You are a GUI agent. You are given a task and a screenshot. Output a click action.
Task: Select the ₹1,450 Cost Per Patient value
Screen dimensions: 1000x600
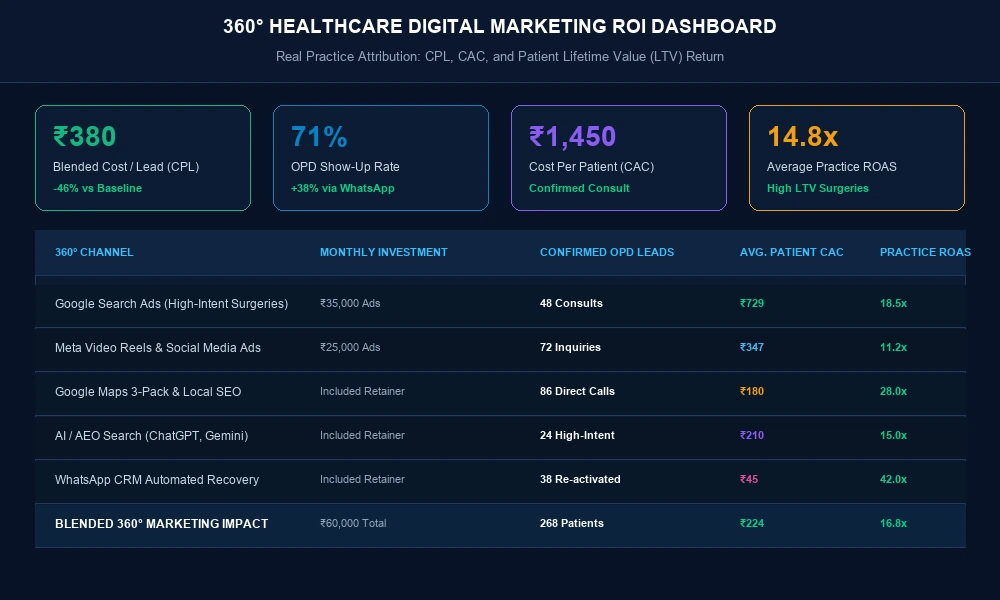coord(572,136)
